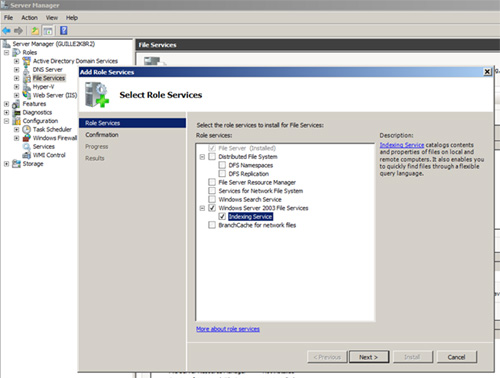Click the Storage node icon
The image size is (500, 378).
[x=16, y=164]
